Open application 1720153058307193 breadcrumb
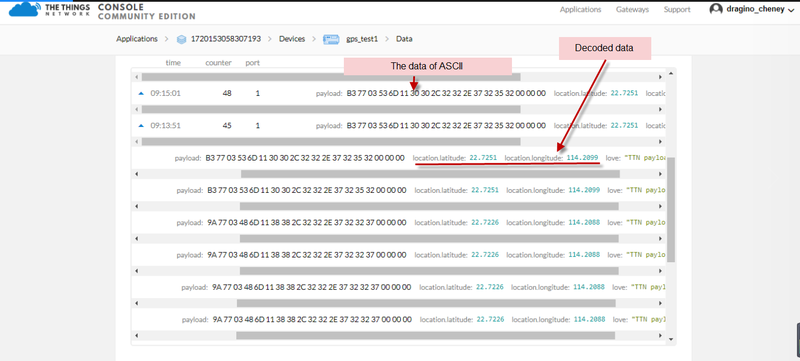This screenshot has height=361, width=800. coord(226,39)
